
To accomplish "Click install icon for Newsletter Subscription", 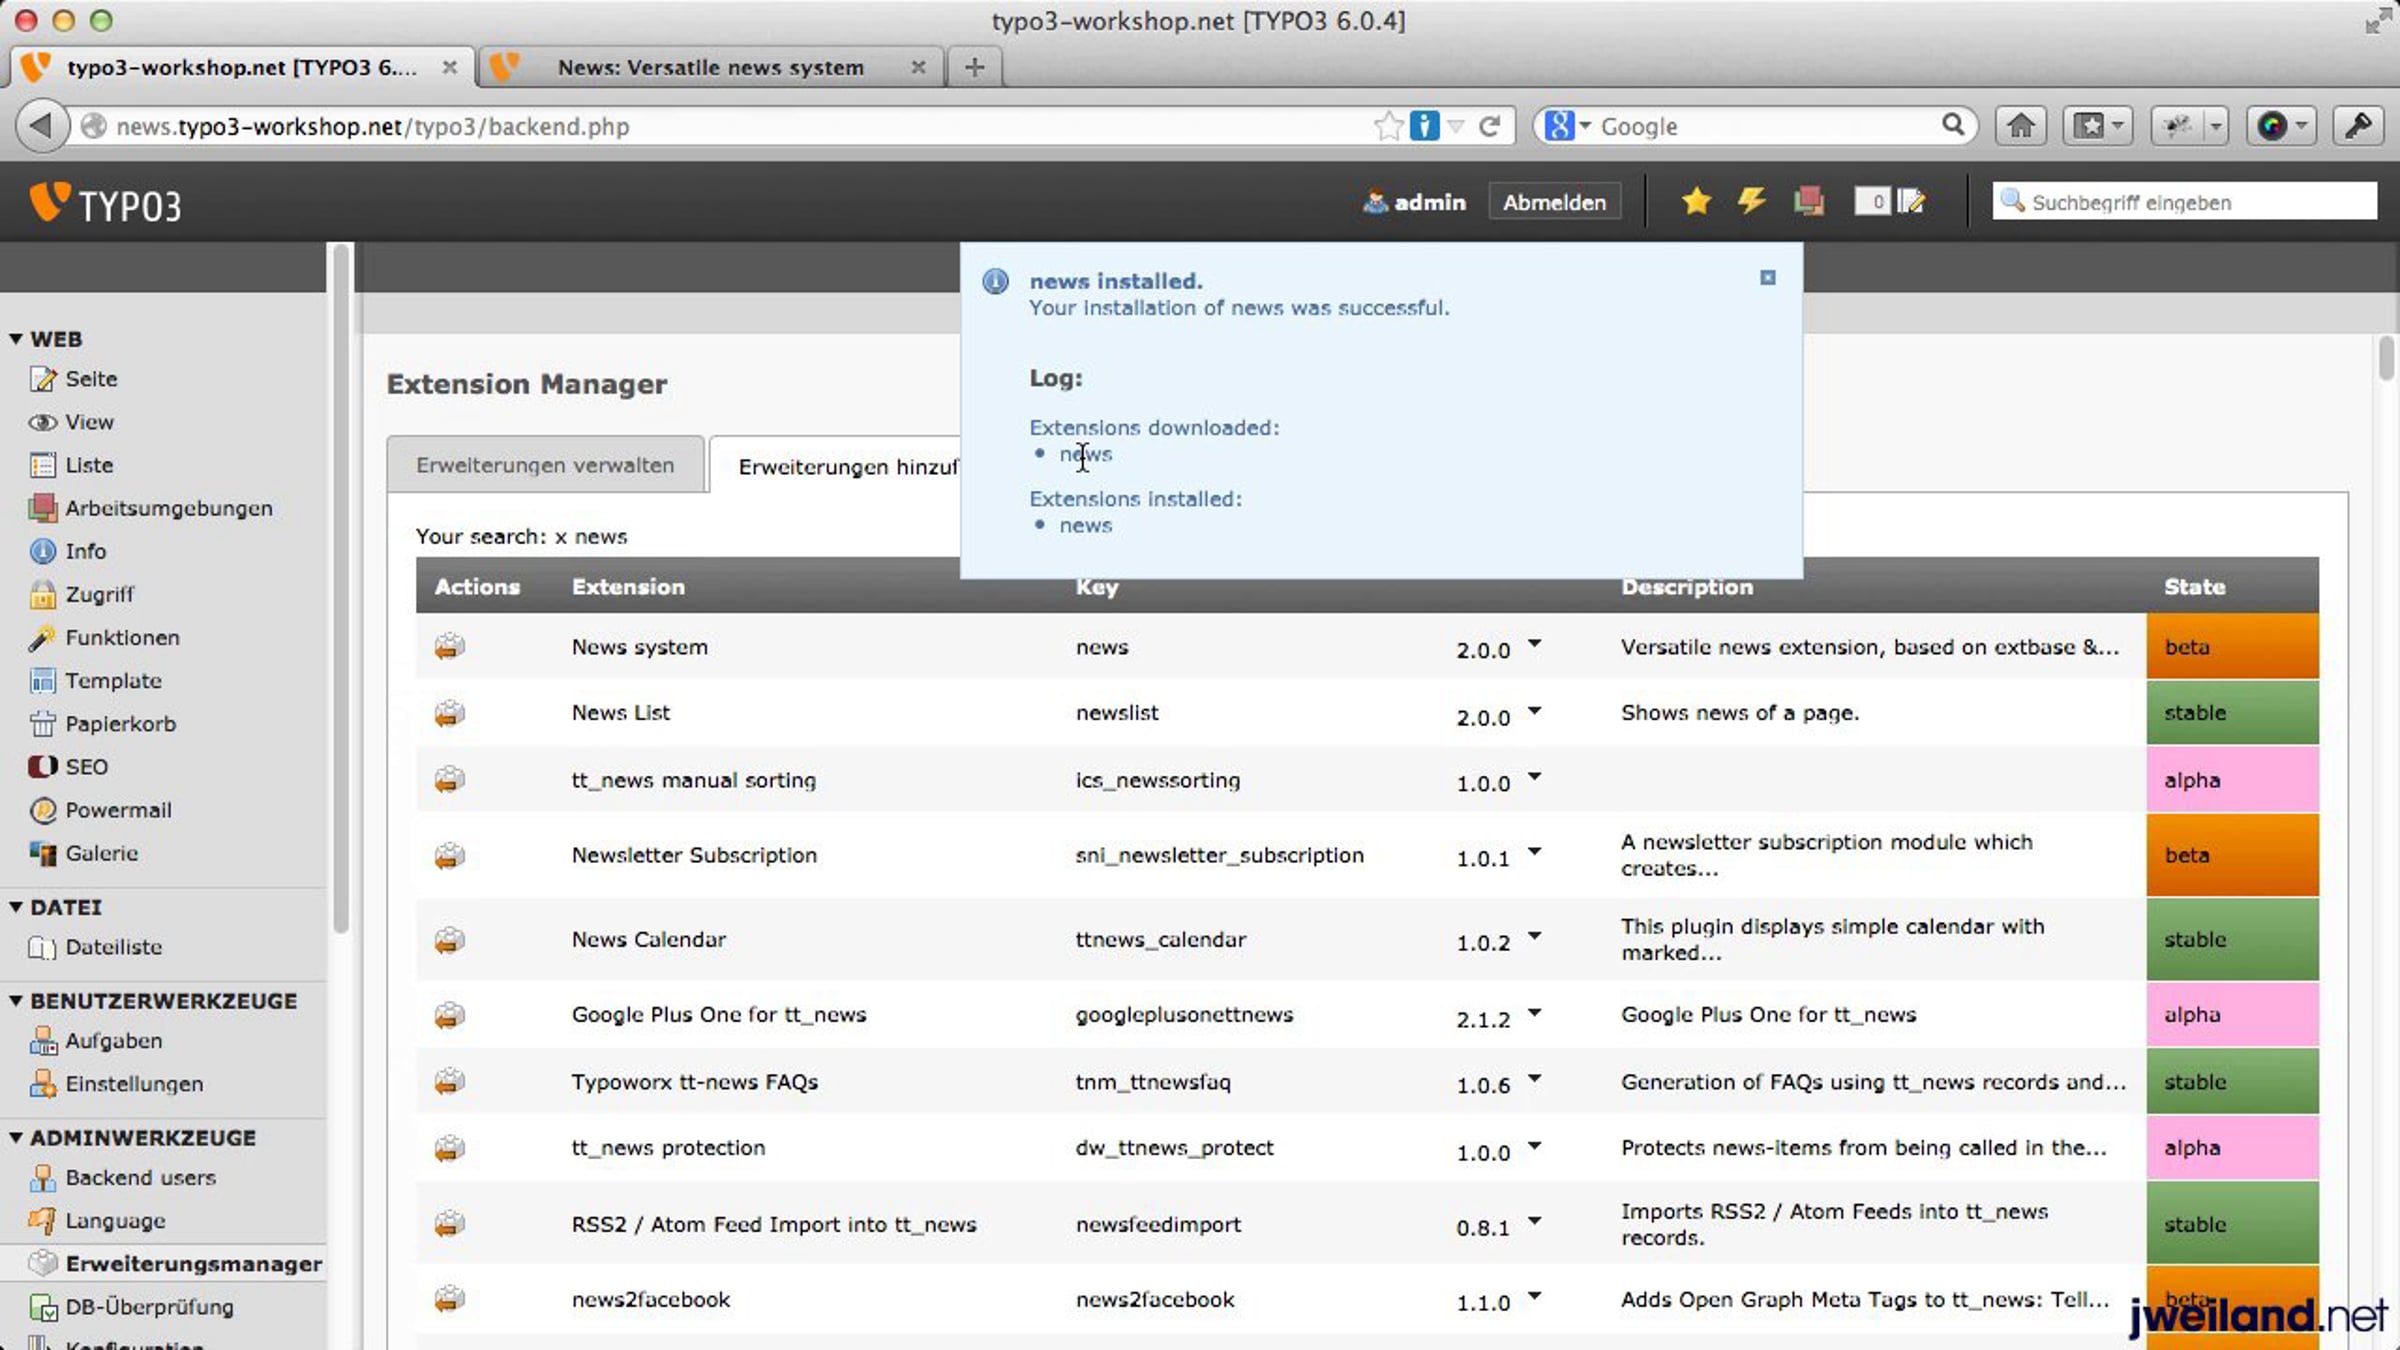I will click(449, 855).
